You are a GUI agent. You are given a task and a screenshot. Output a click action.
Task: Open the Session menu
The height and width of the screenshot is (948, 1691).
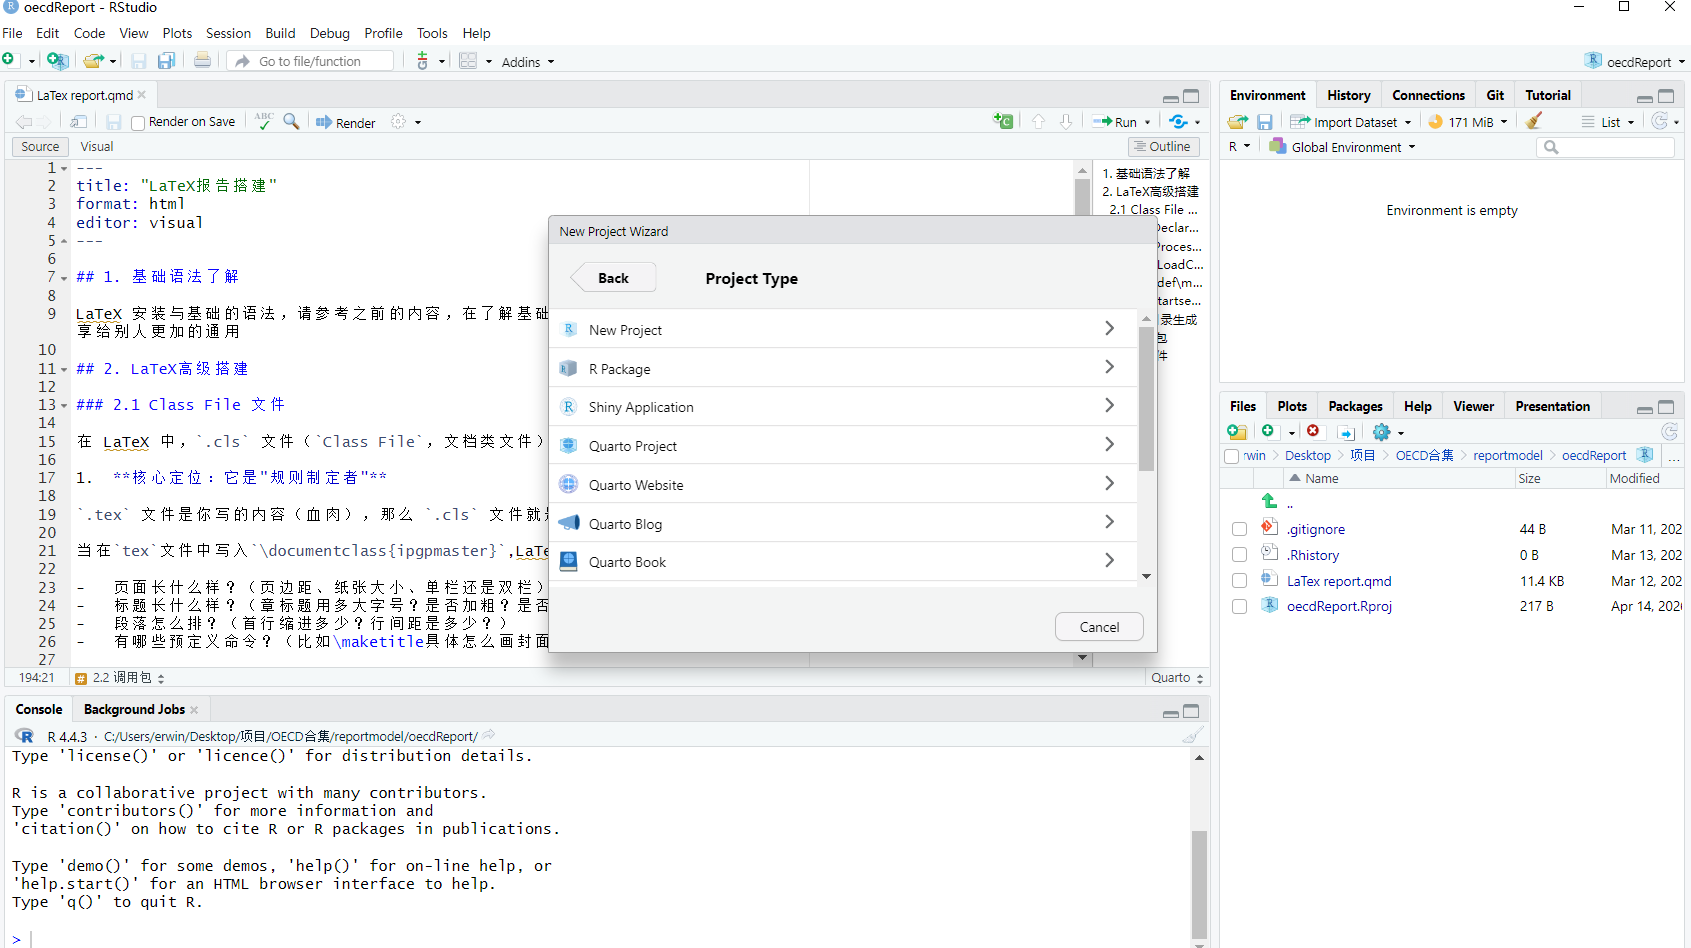pos(228,33)
